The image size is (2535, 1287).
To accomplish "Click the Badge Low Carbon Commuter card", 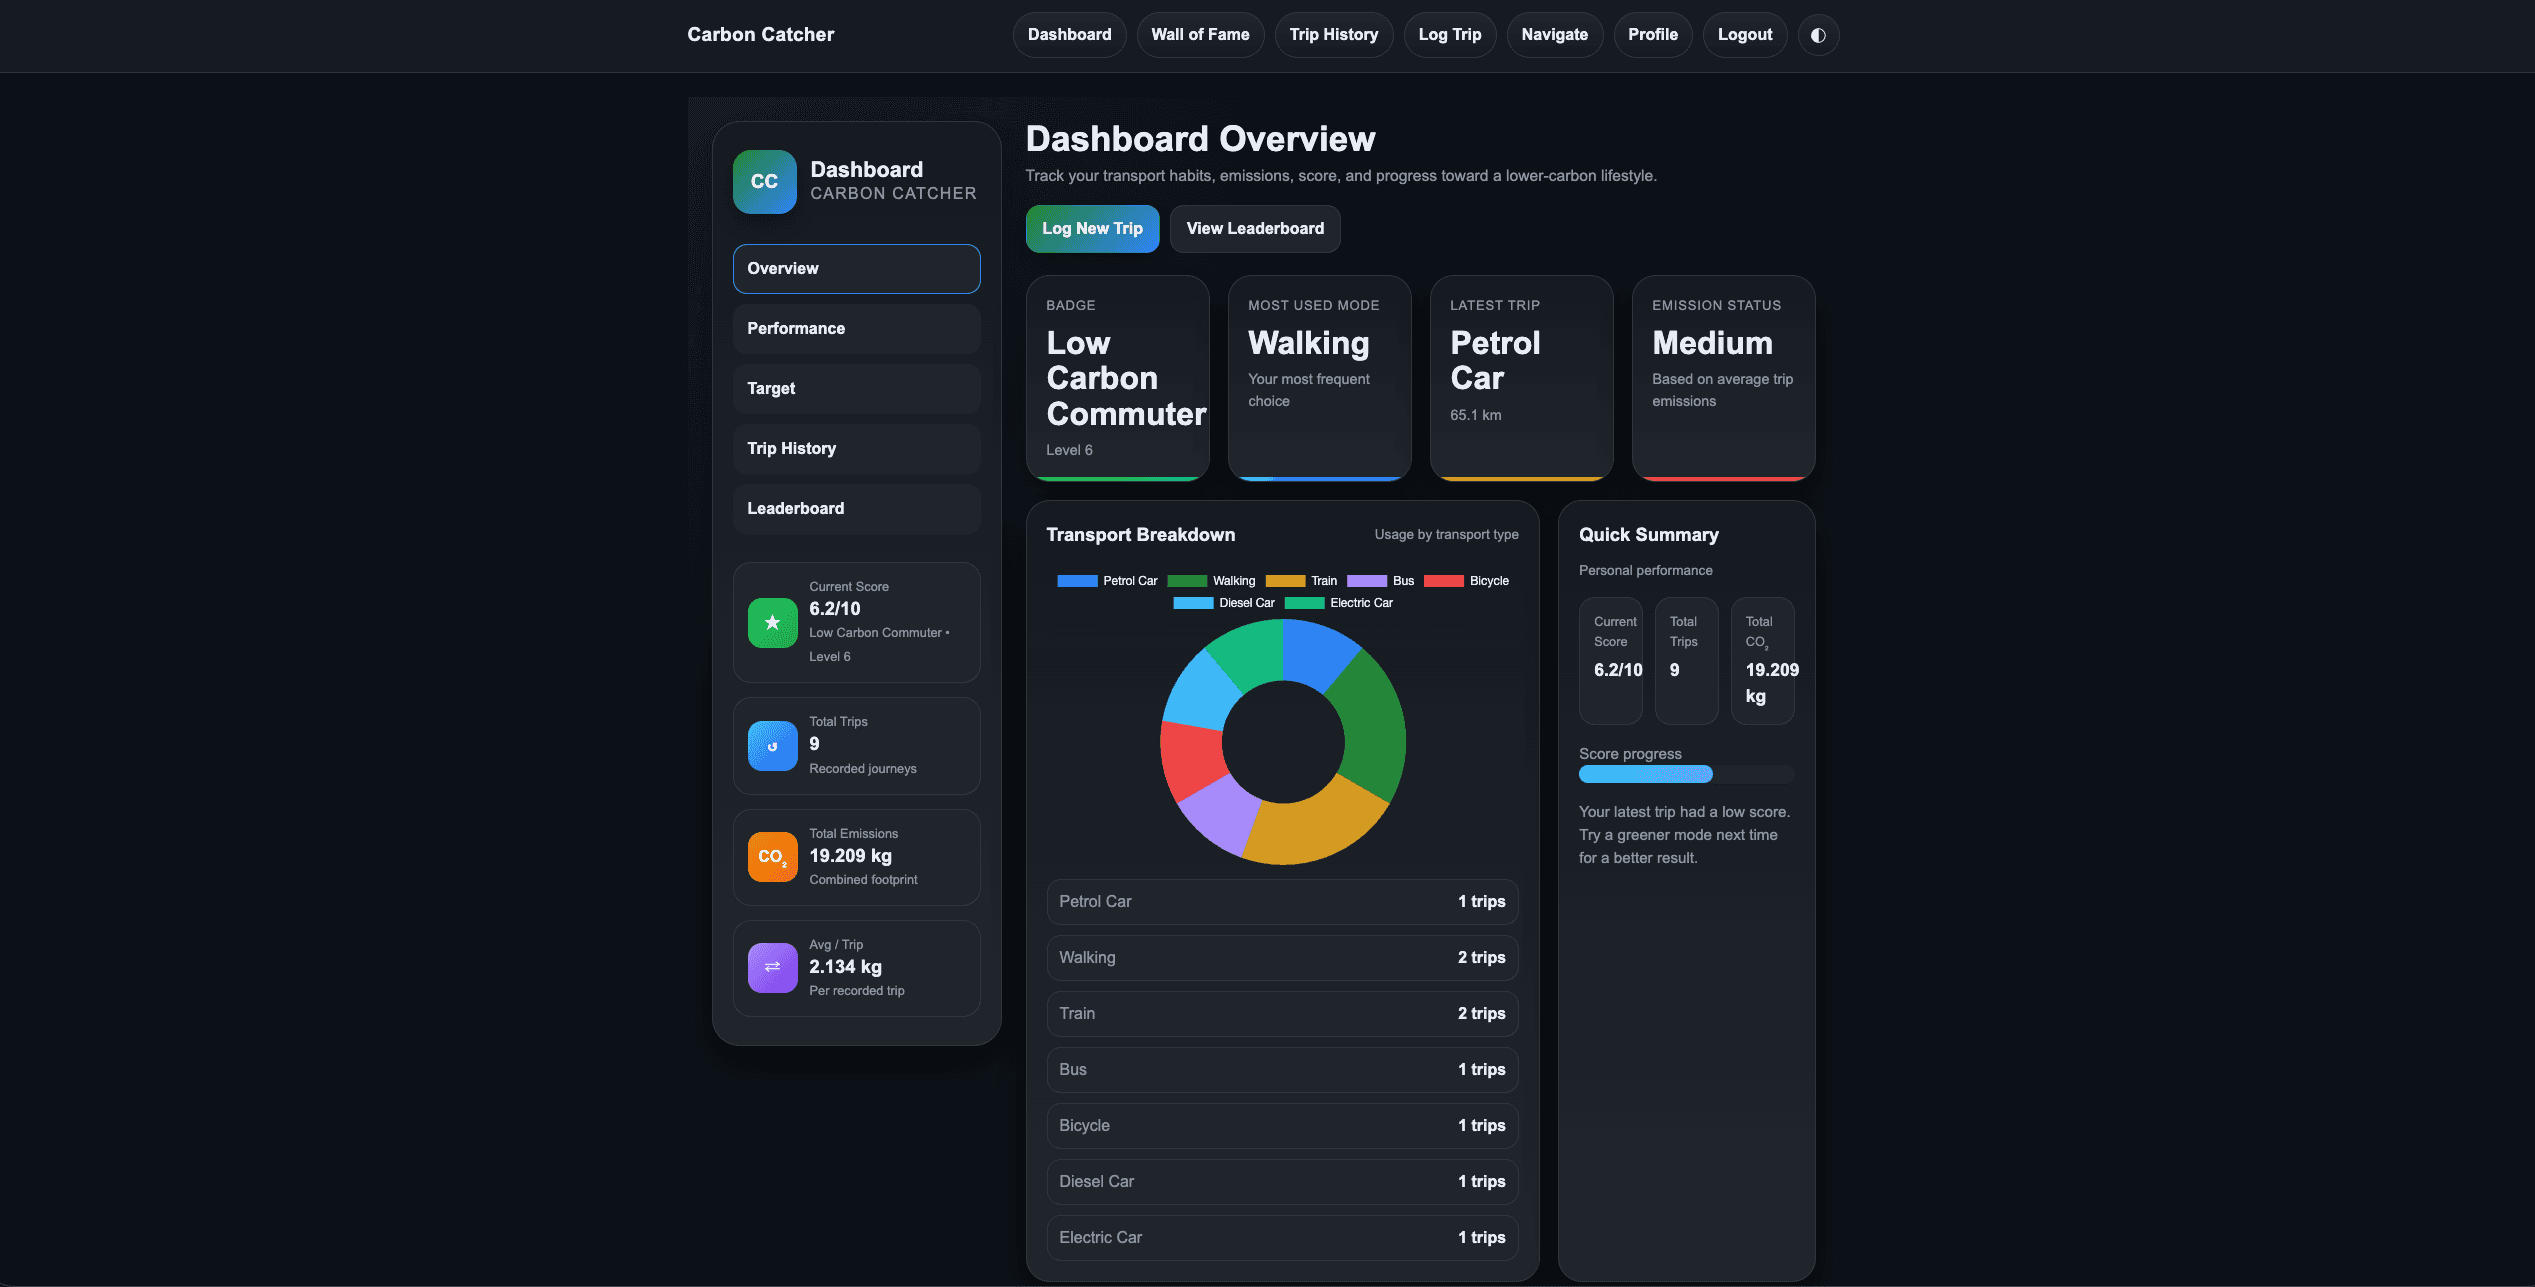I will (1118, 378).
